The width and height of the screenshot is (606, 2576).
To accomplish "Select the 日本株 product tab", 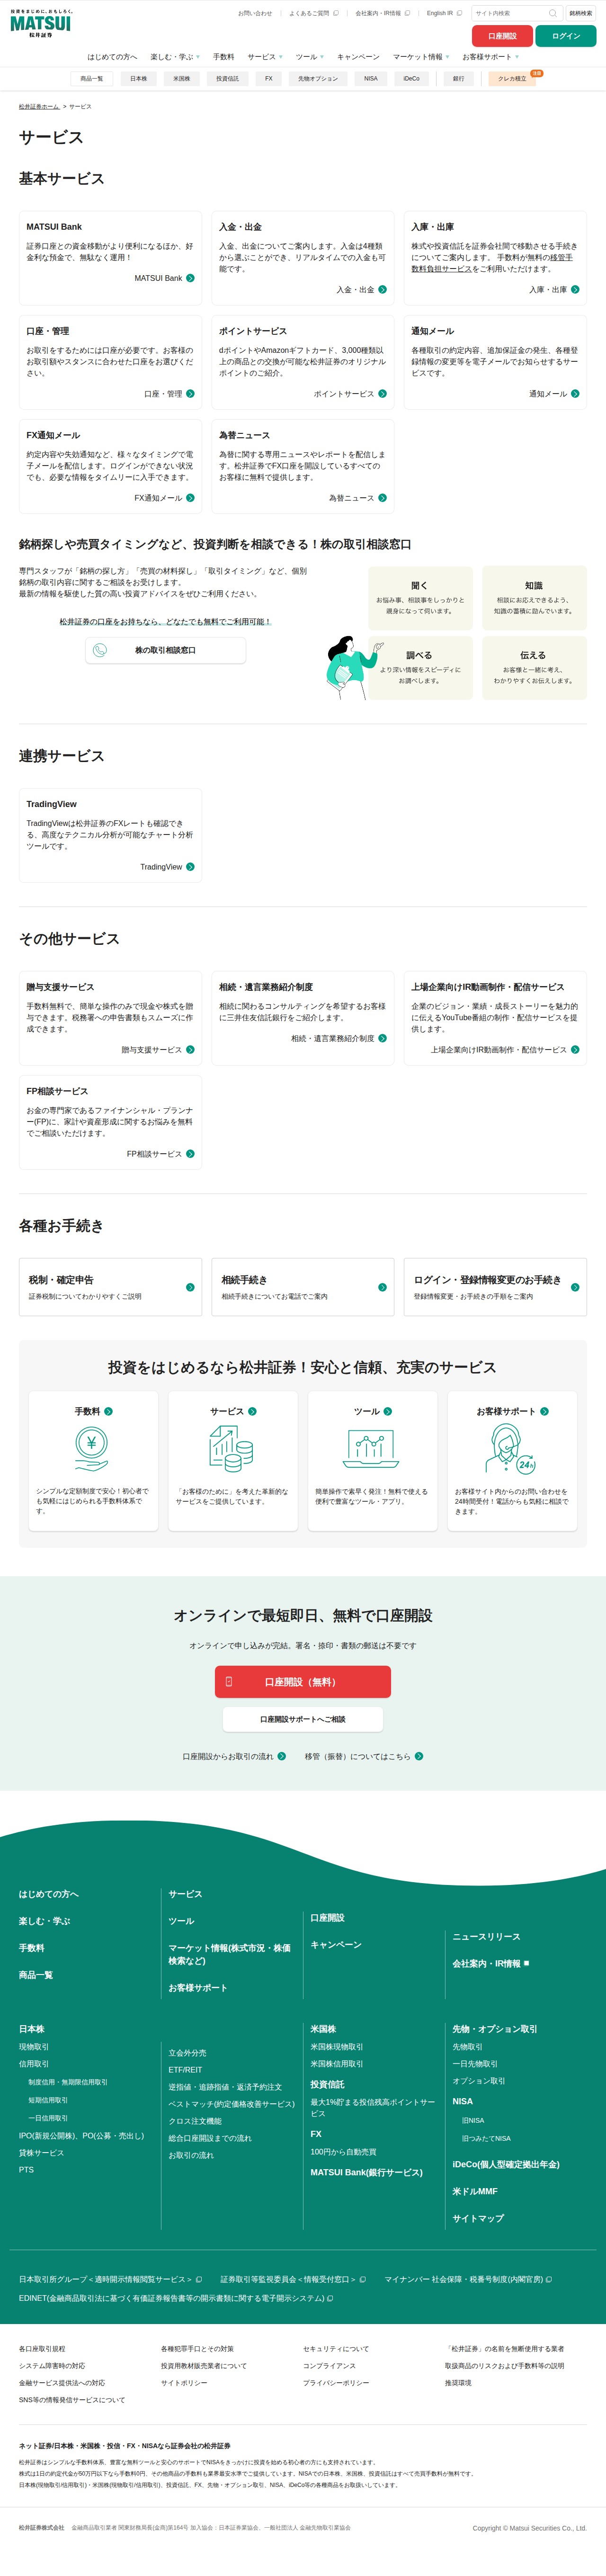I will point(139,78).
